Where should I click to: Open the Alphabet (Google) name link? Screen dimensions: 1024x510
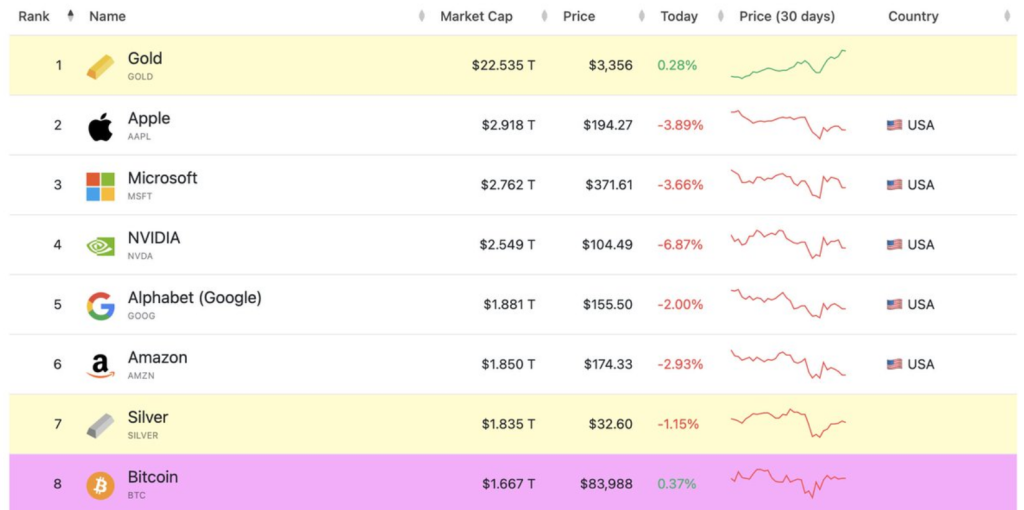coord(194,298)
